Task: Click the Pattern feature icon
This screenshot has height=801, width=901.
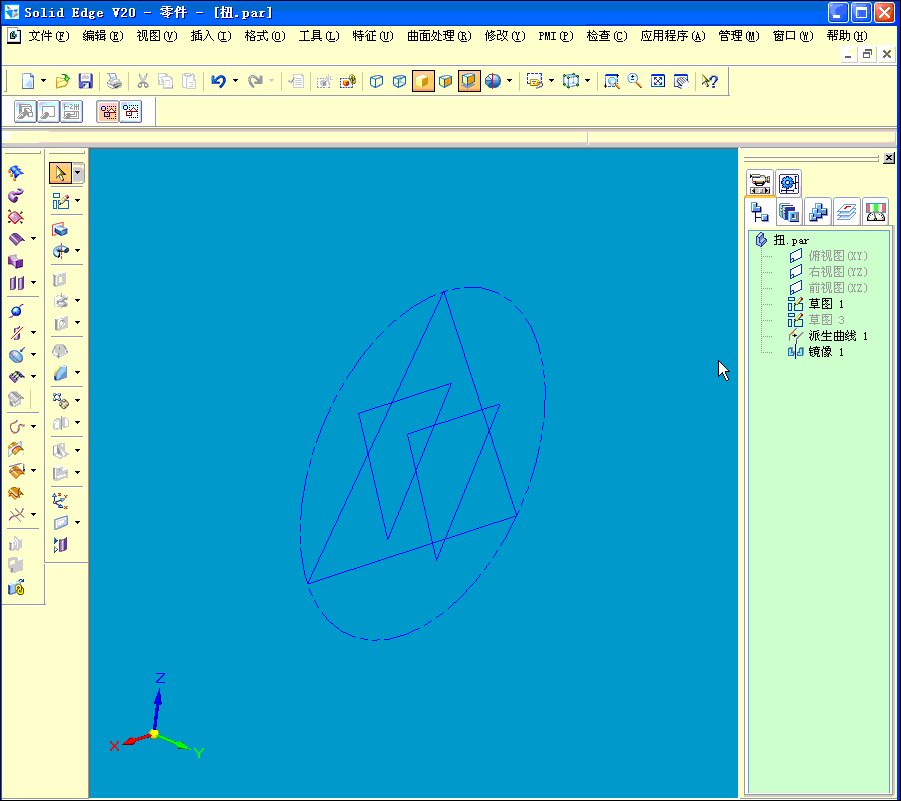Action: click(x=60, y=400)
